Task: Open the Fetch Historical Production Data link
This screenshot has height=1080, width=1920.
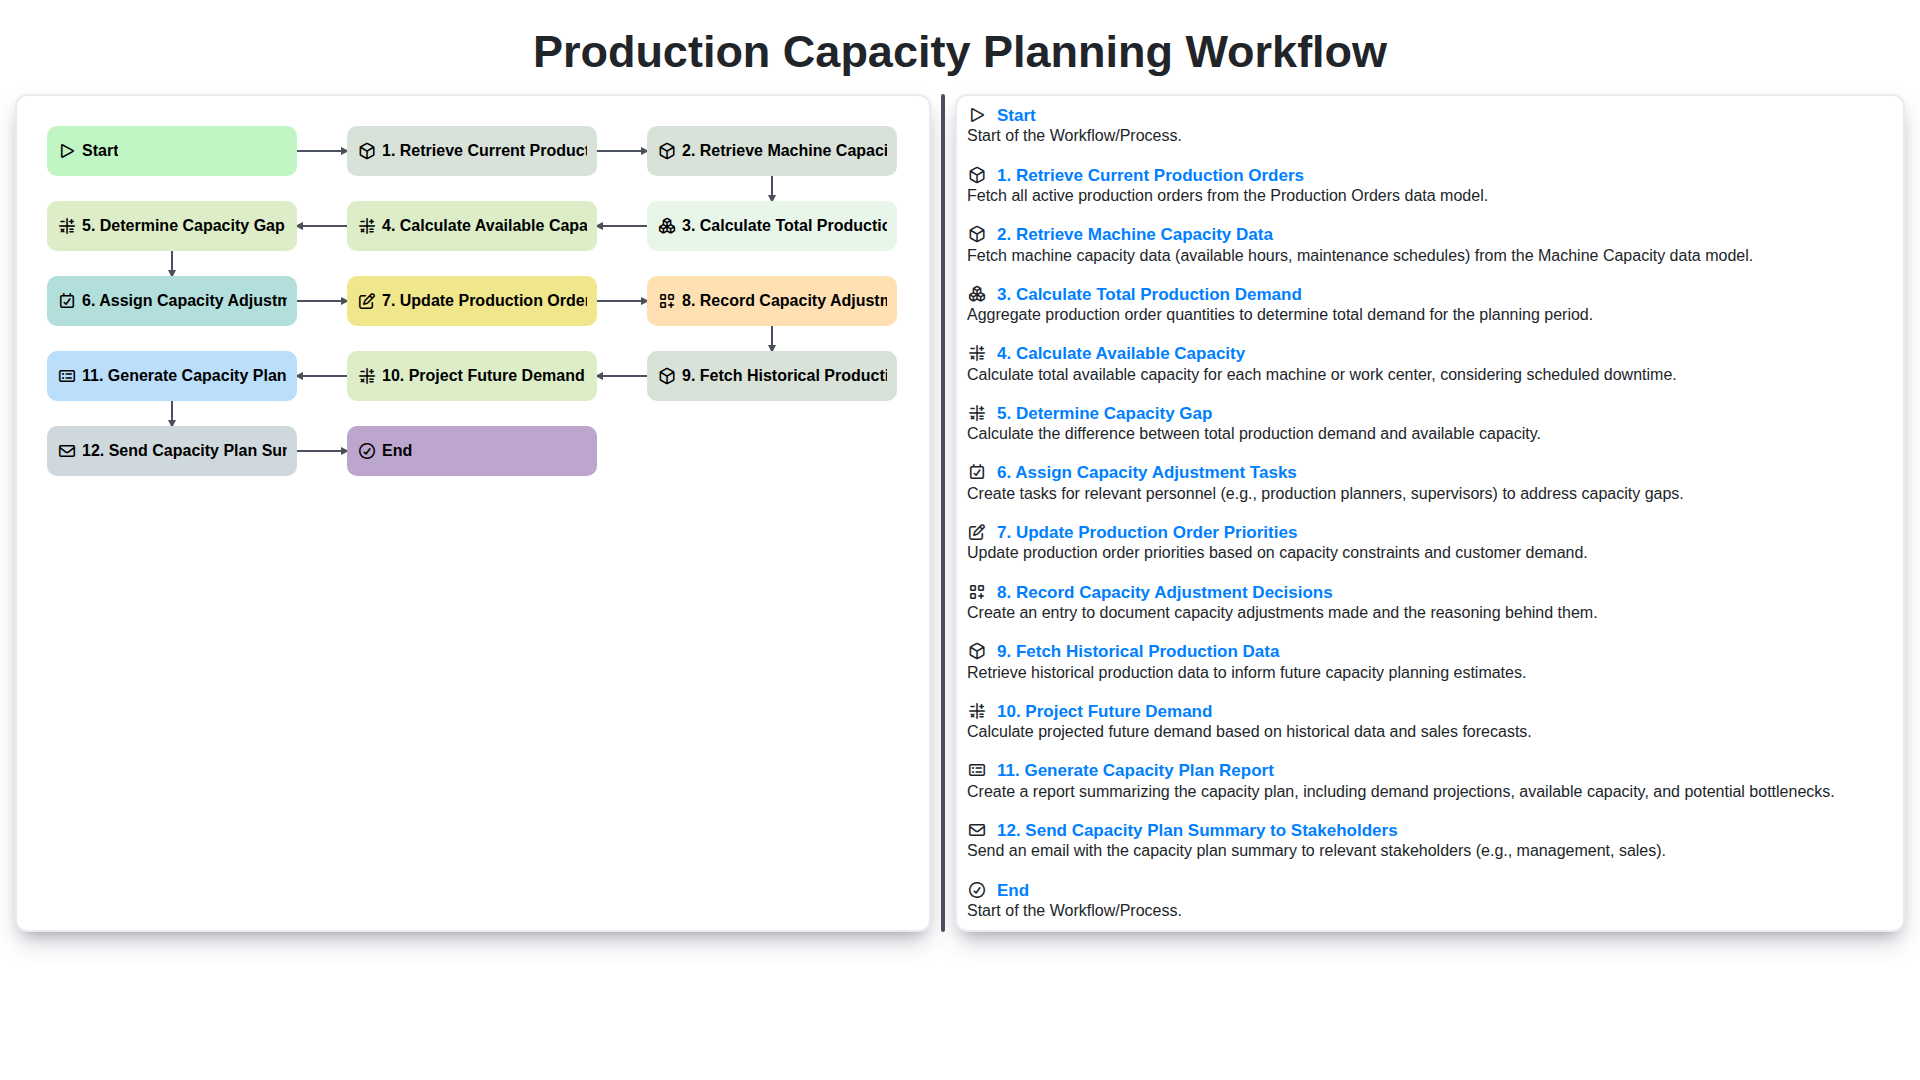Action: (x=1138, y=651)
